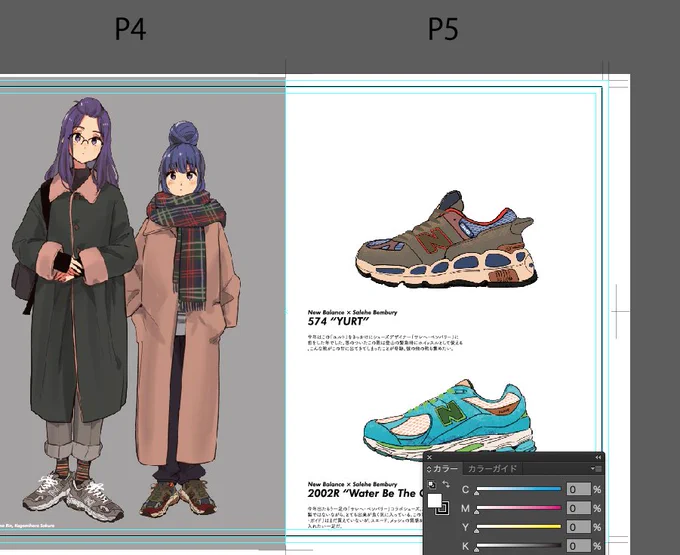
Task: Click "New Balance × Salehe Bembury" above 574
Action: point(352,312)
